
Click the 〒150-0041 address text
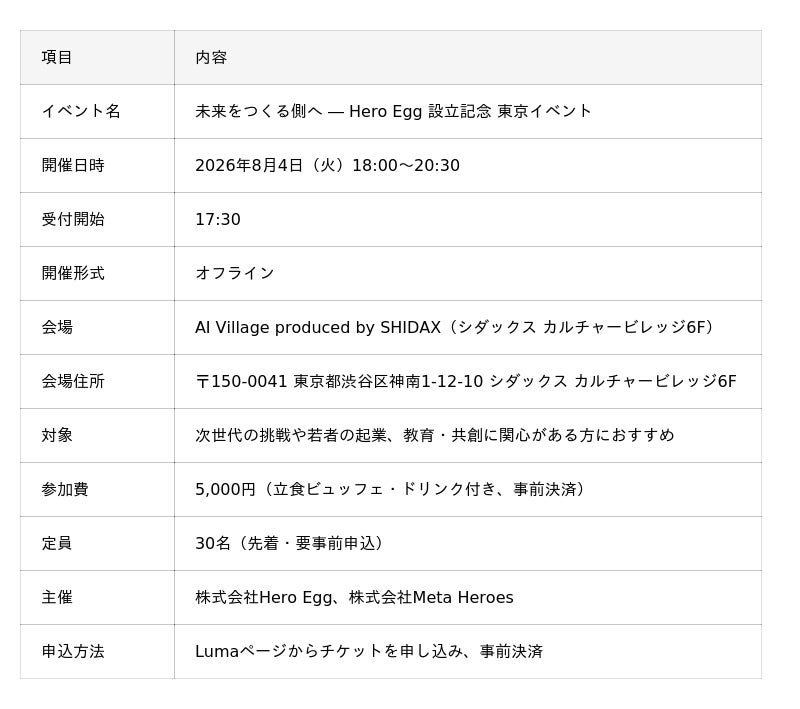pos(466,382)
